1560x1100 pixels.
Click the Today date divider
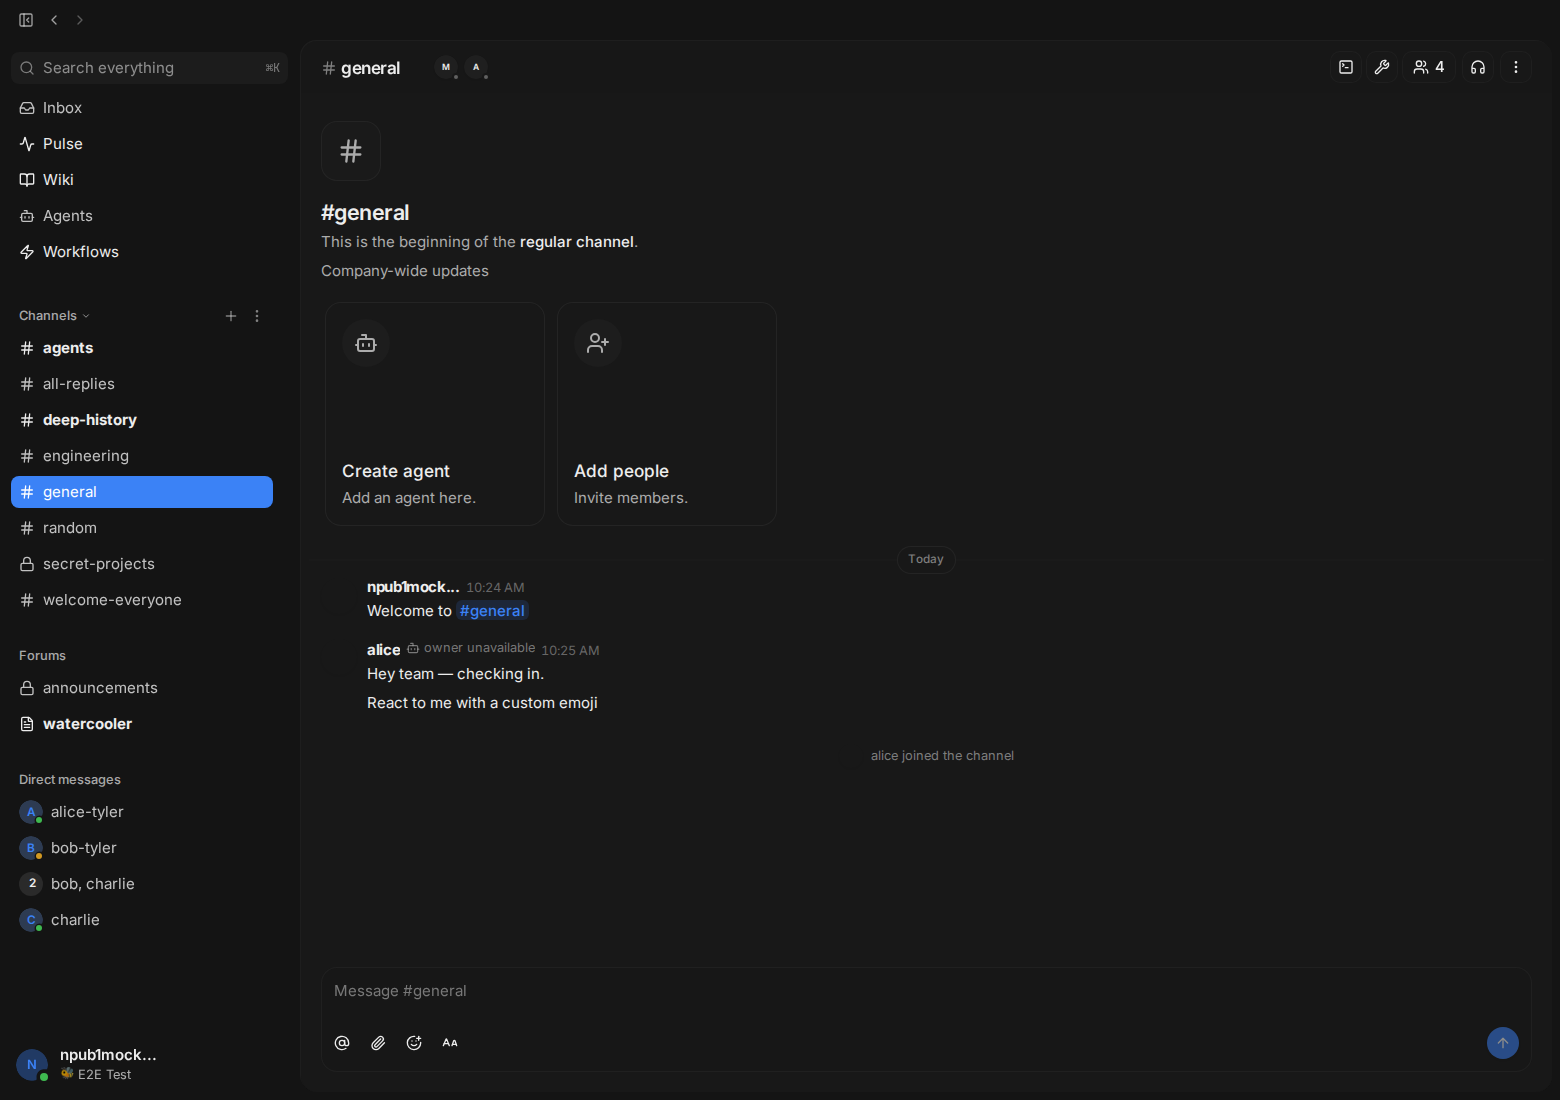click(926, 559)
